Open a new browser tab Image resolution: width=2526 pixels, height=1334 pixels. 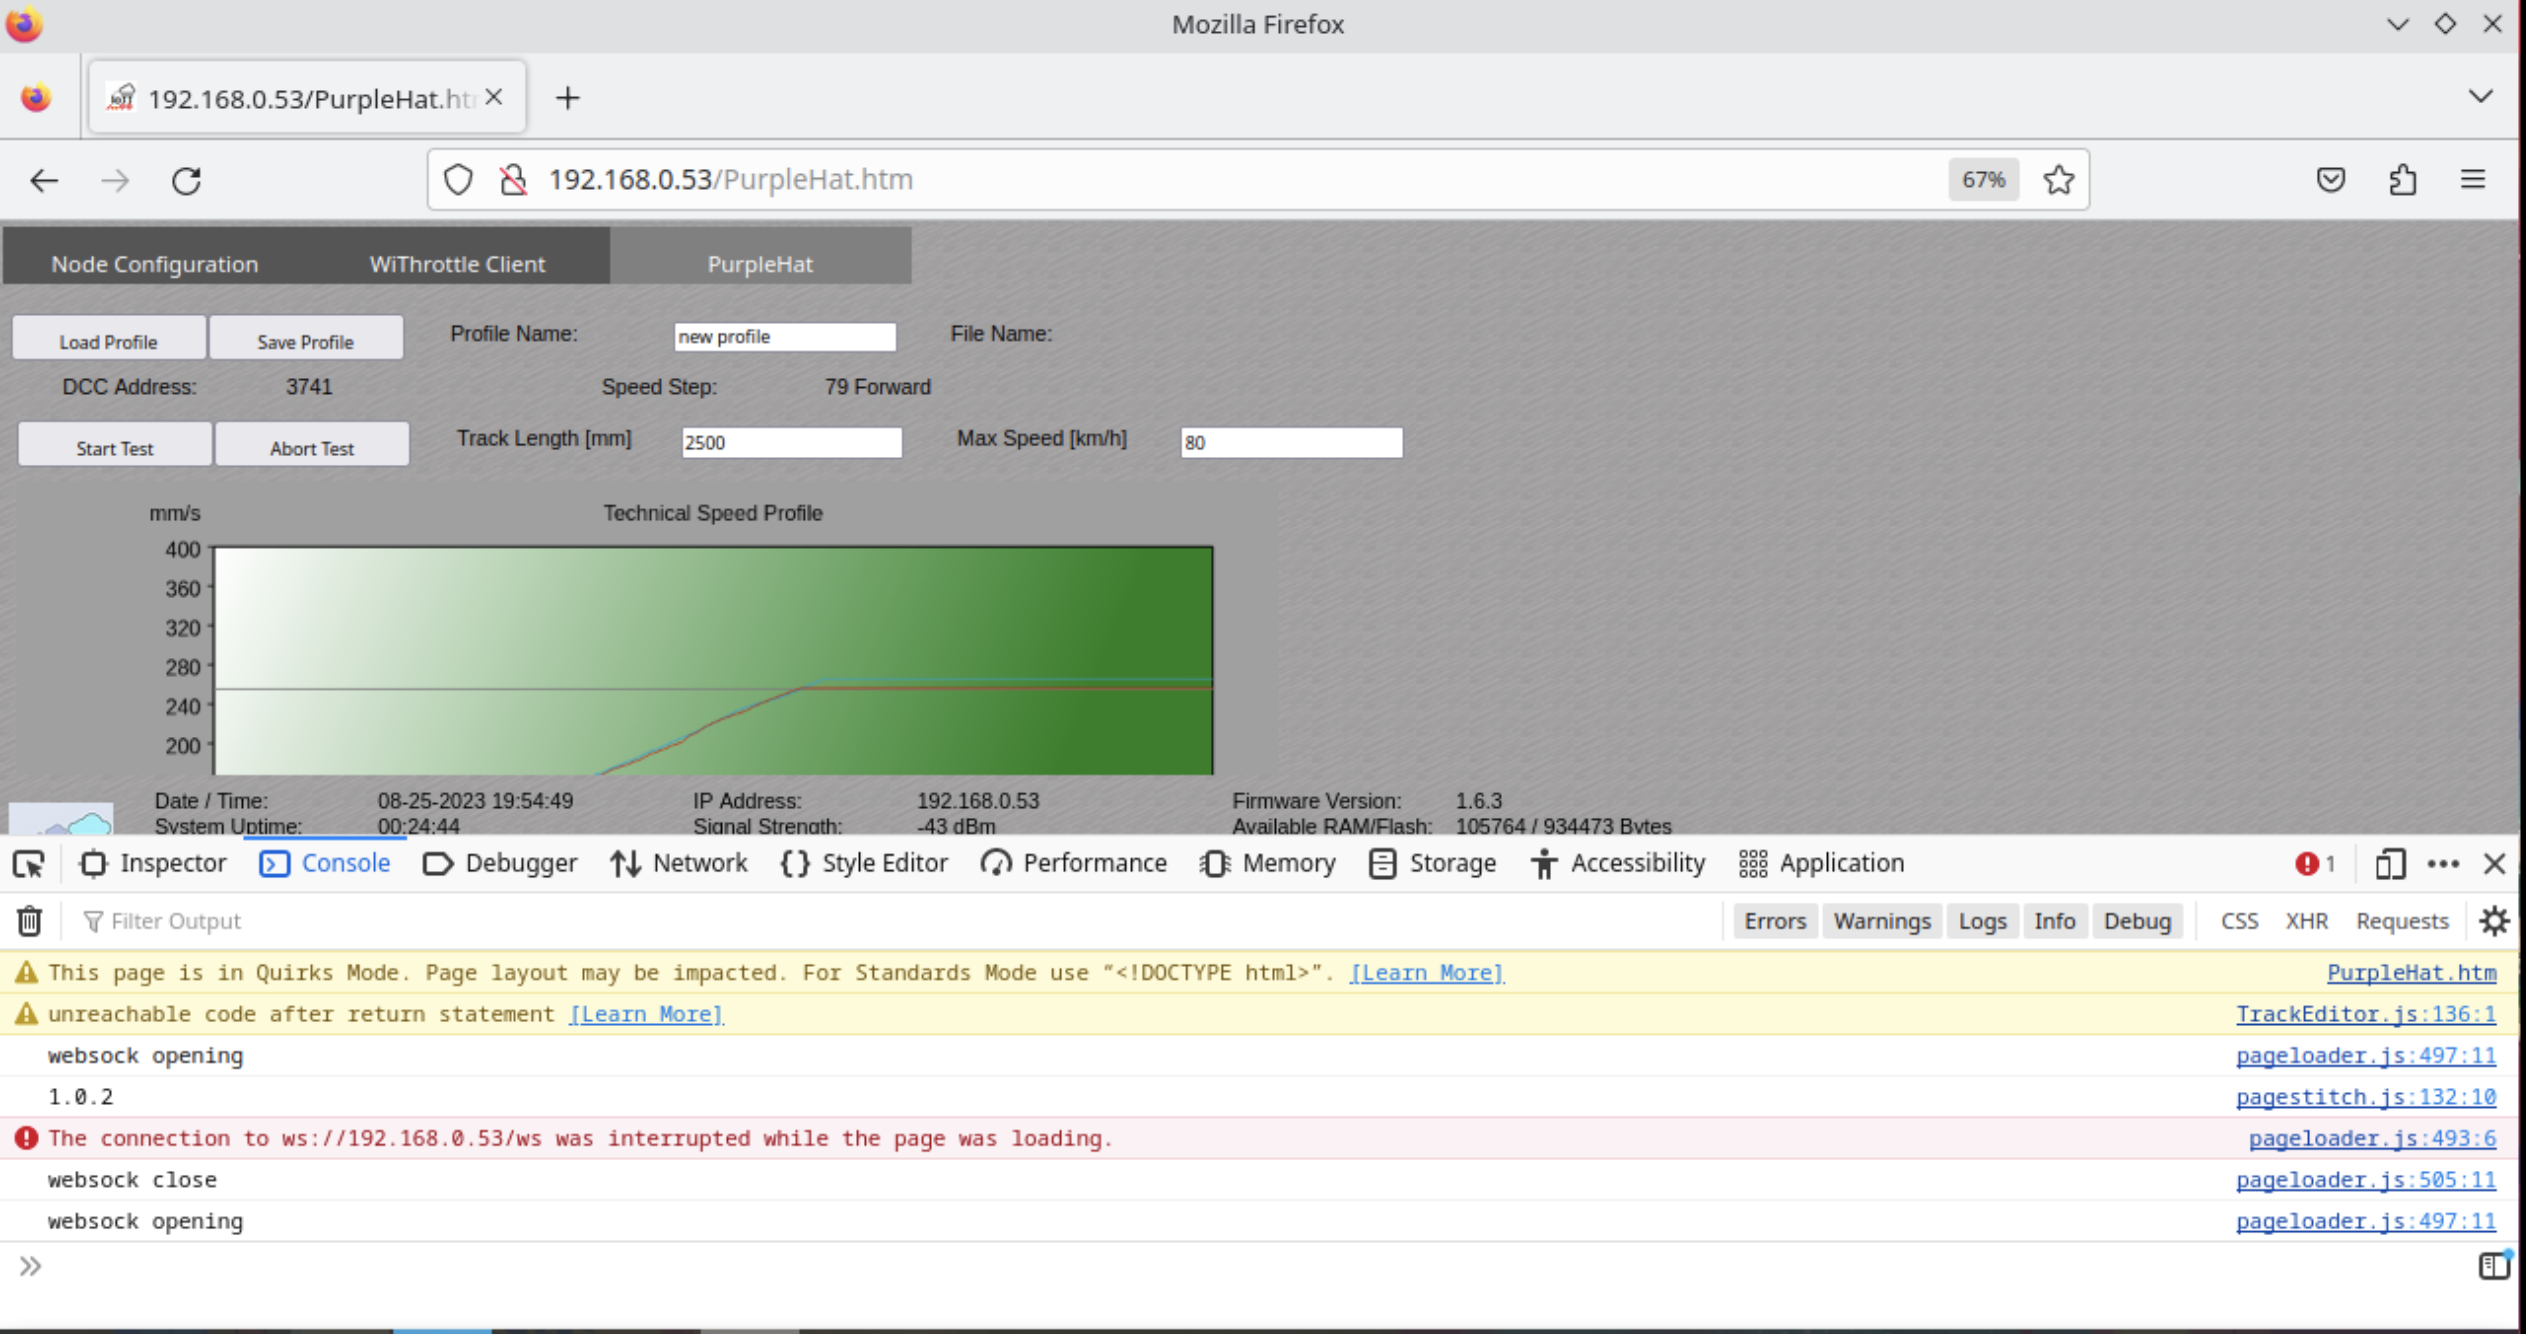pos(567,98)
